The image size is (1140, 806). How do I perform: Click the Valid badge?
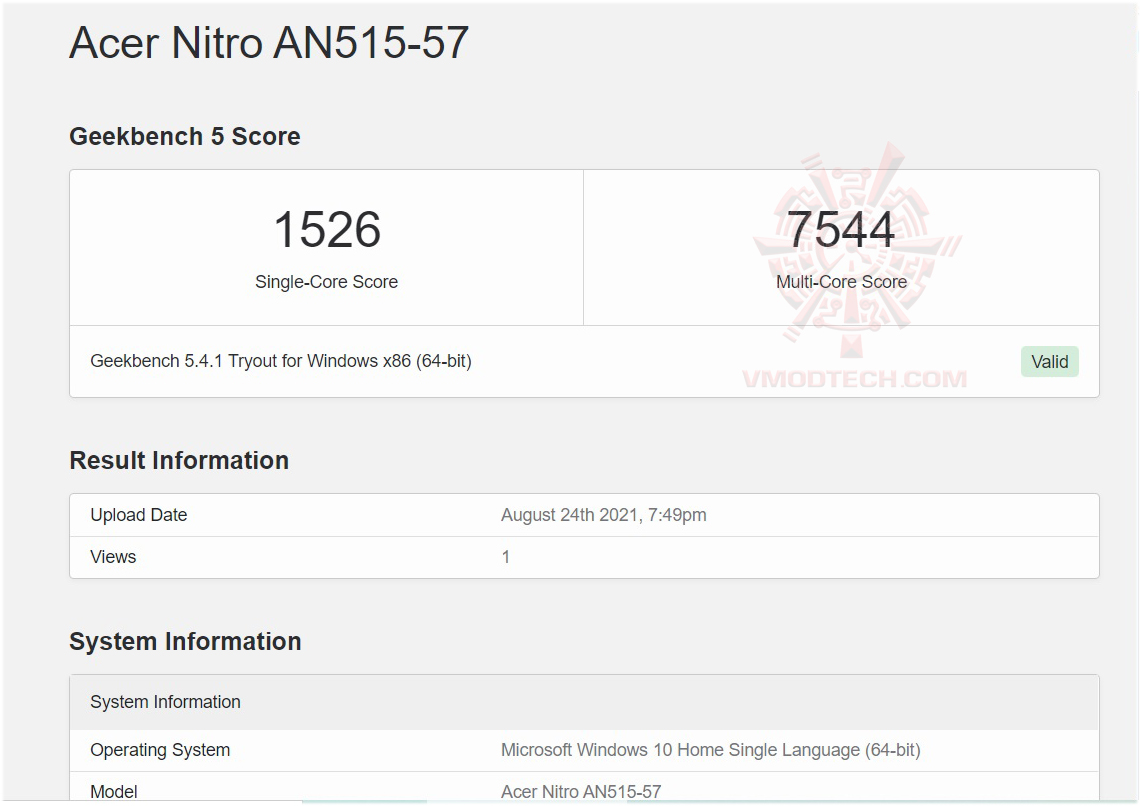1049,362
